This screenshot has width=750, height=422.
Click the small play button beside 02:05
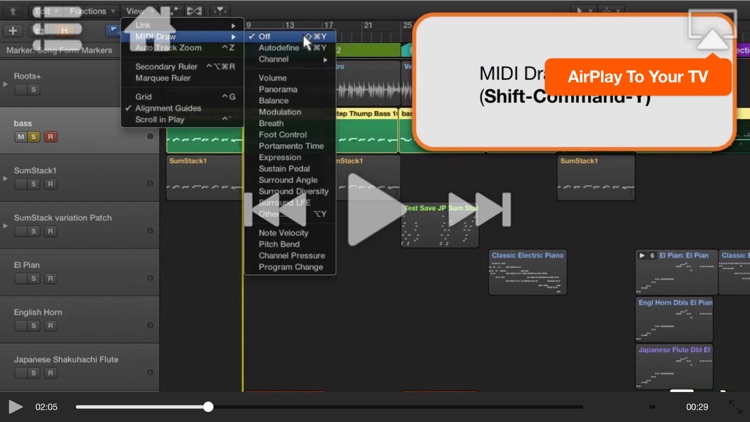click(15, 407)
